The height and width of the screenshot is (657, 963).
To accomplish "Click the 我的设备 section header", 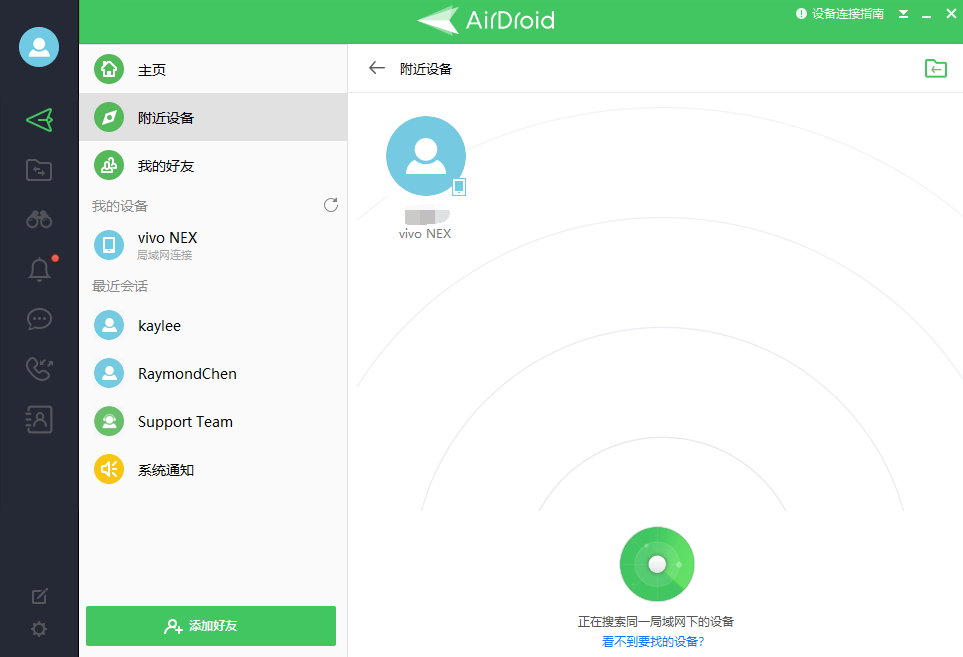I will click(120, 206).
